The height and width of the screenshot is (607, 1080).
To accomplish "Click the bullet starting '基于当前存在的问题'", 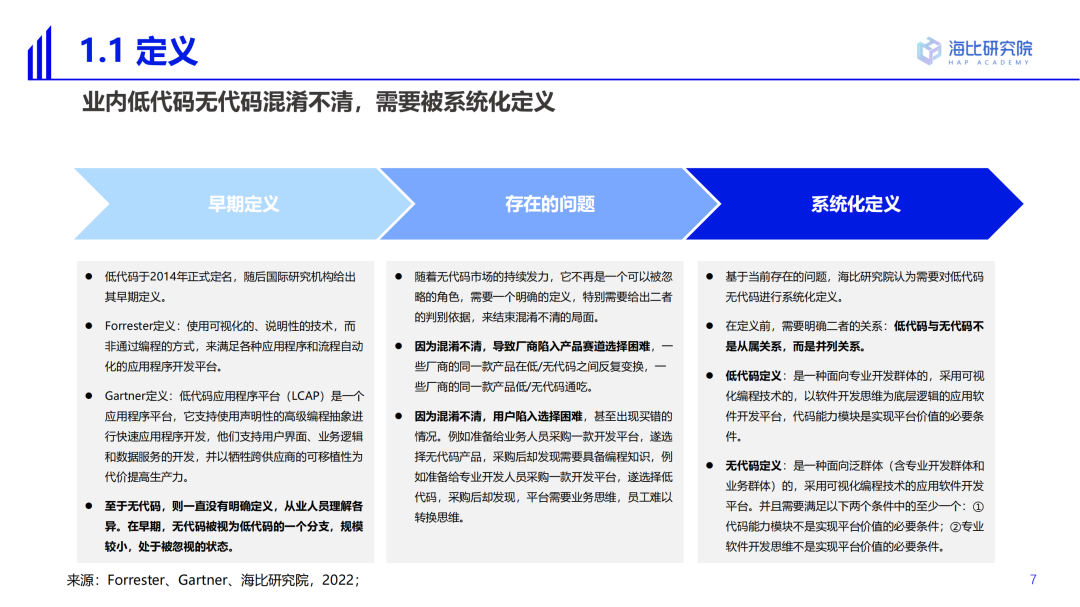I will (854, 287).
